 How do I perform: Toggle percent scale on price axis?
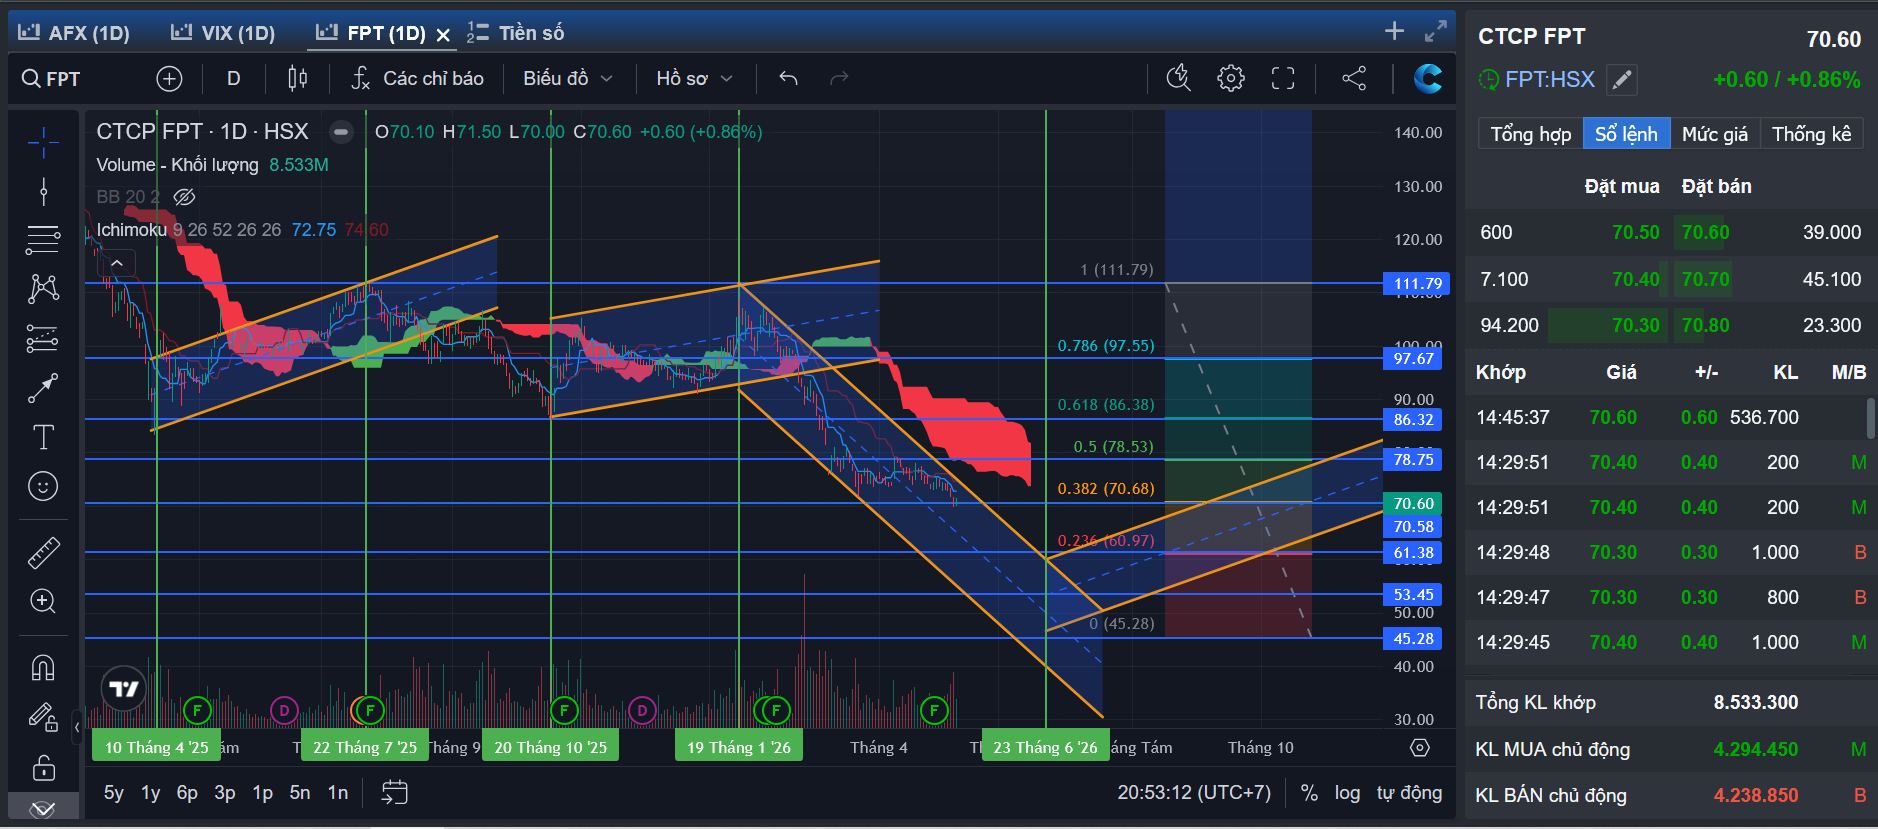[1309, 793]
